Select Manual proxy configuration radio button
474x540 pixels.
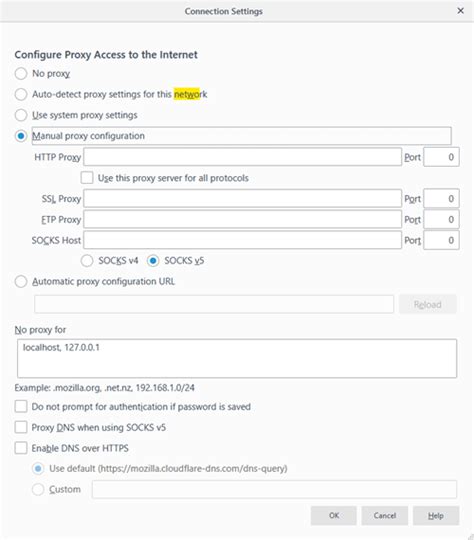pos(21,136)
